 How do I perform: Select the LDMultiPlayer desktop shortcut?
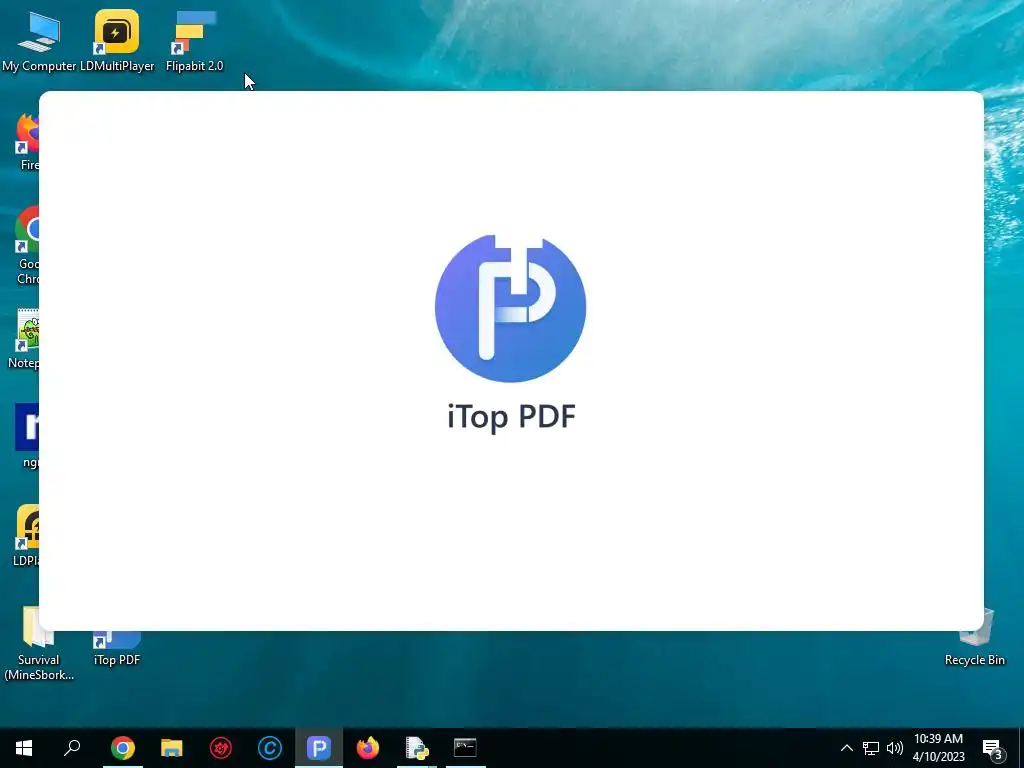coord(117,40)
